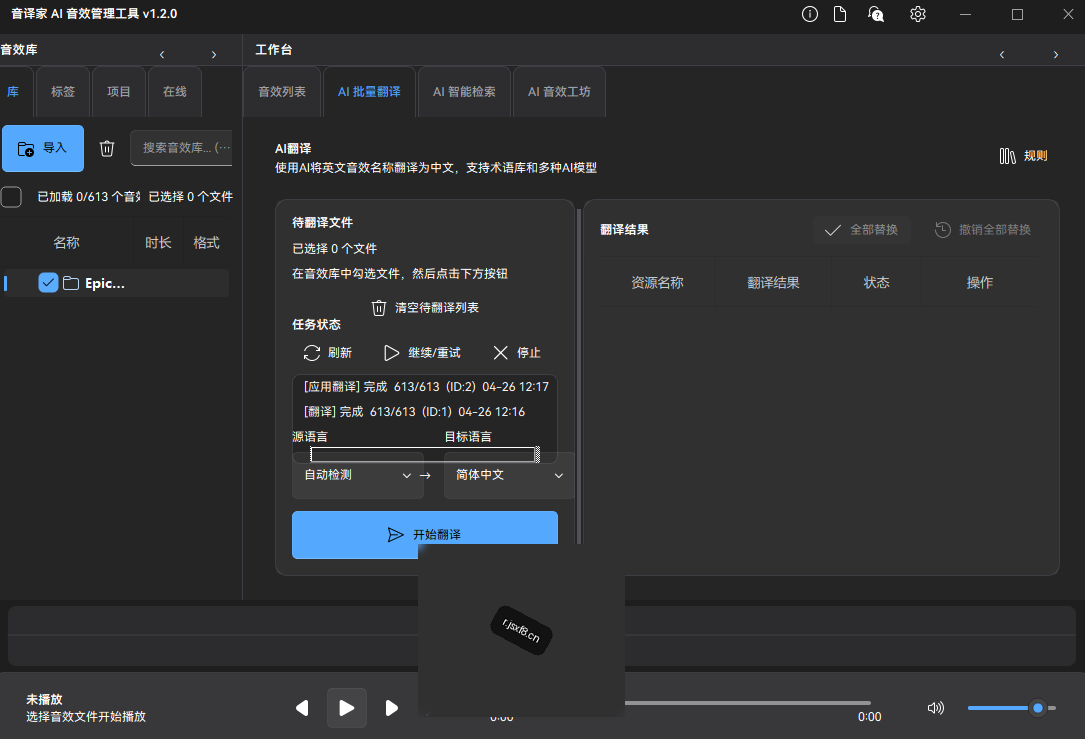This screenshot has width=1085, height=739.
Task: Click right chevron in 音效库 header
Action: [x=214, y=55]
